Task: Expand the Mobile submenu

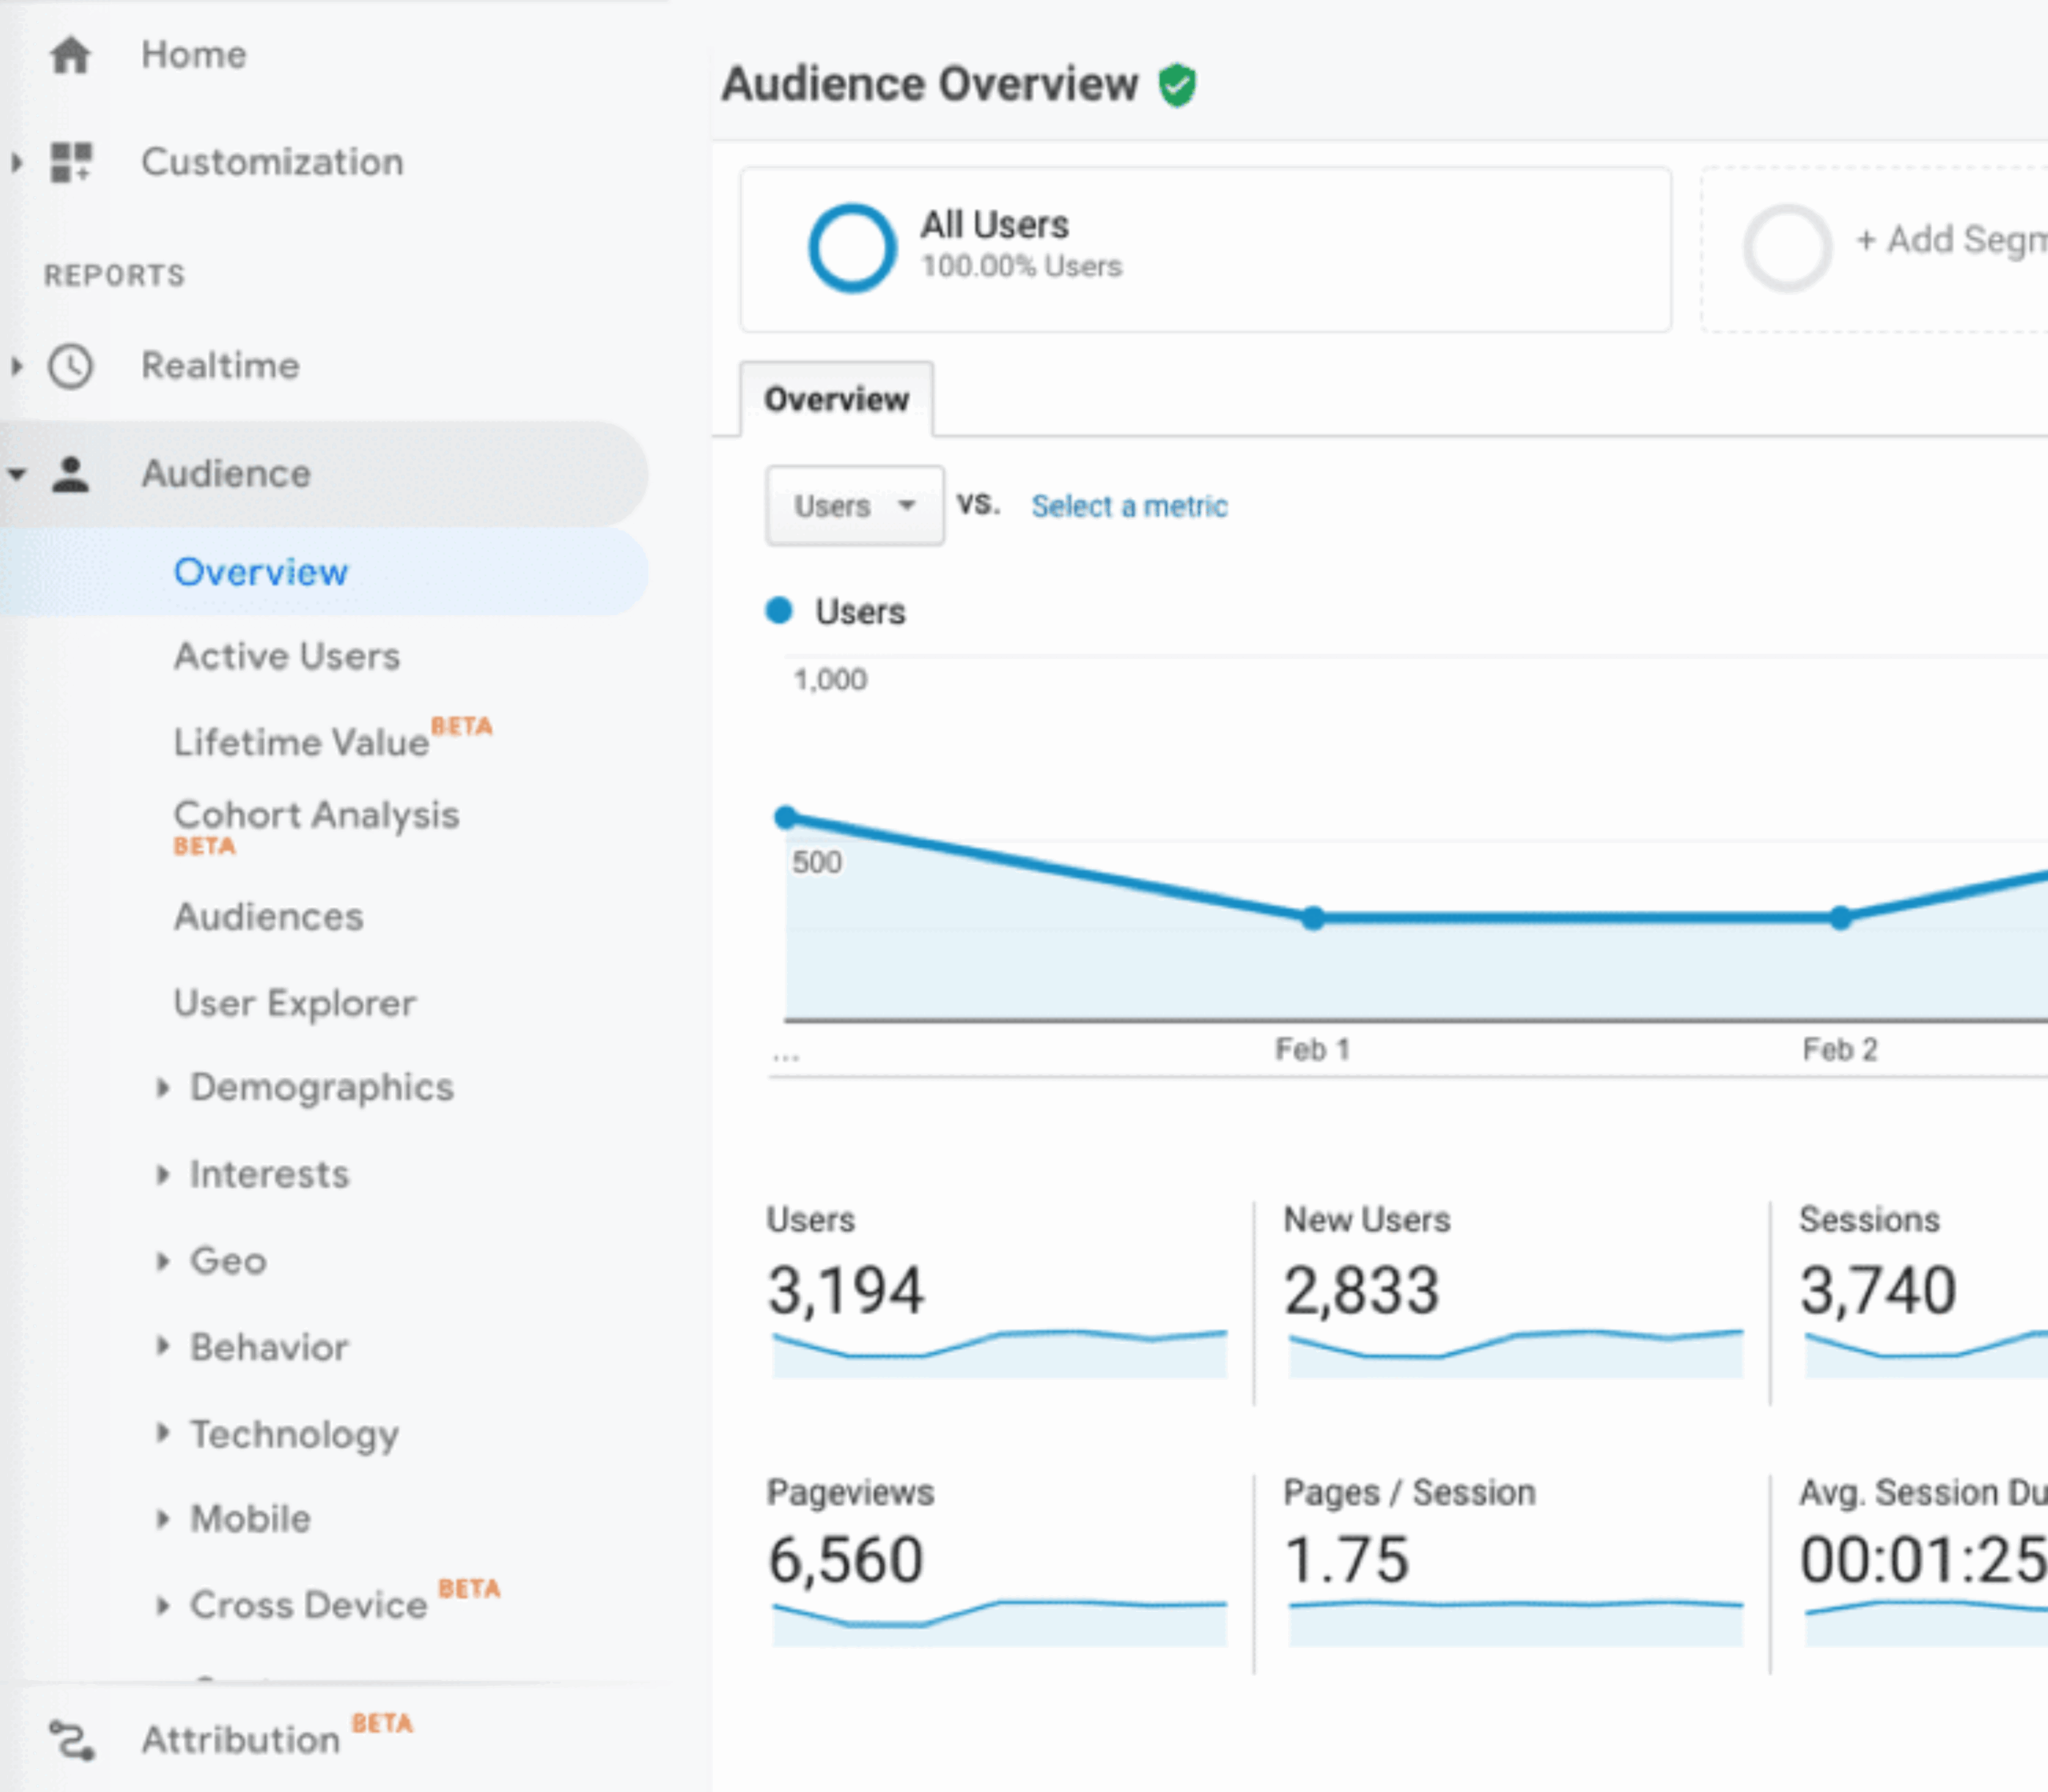Action: tap(163, 1519)
